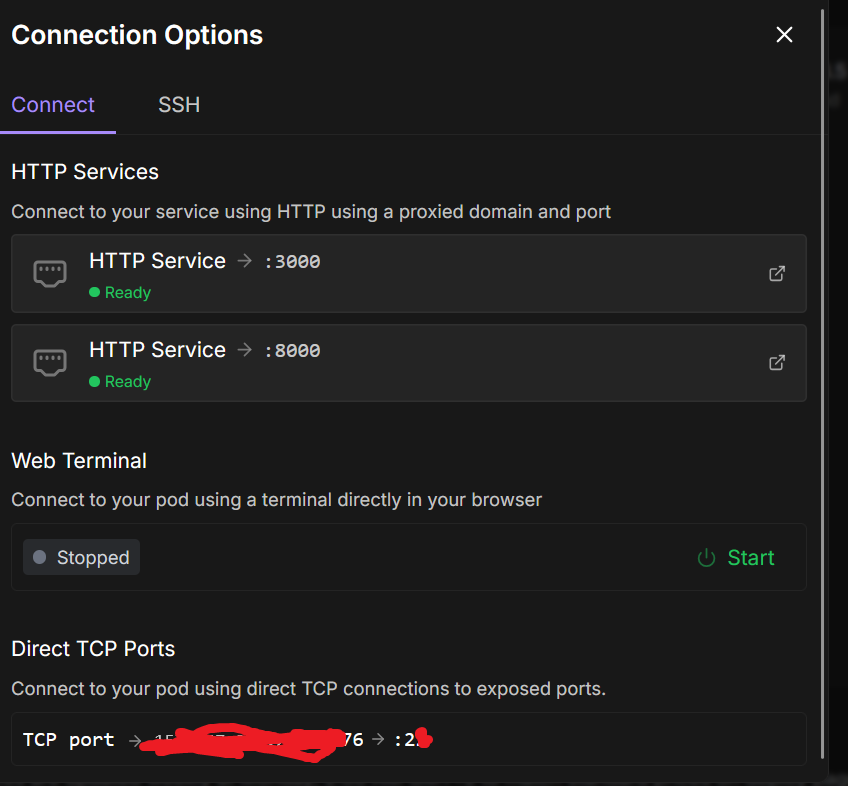
Task: Switch to the SSH tab
Action: 179,105
